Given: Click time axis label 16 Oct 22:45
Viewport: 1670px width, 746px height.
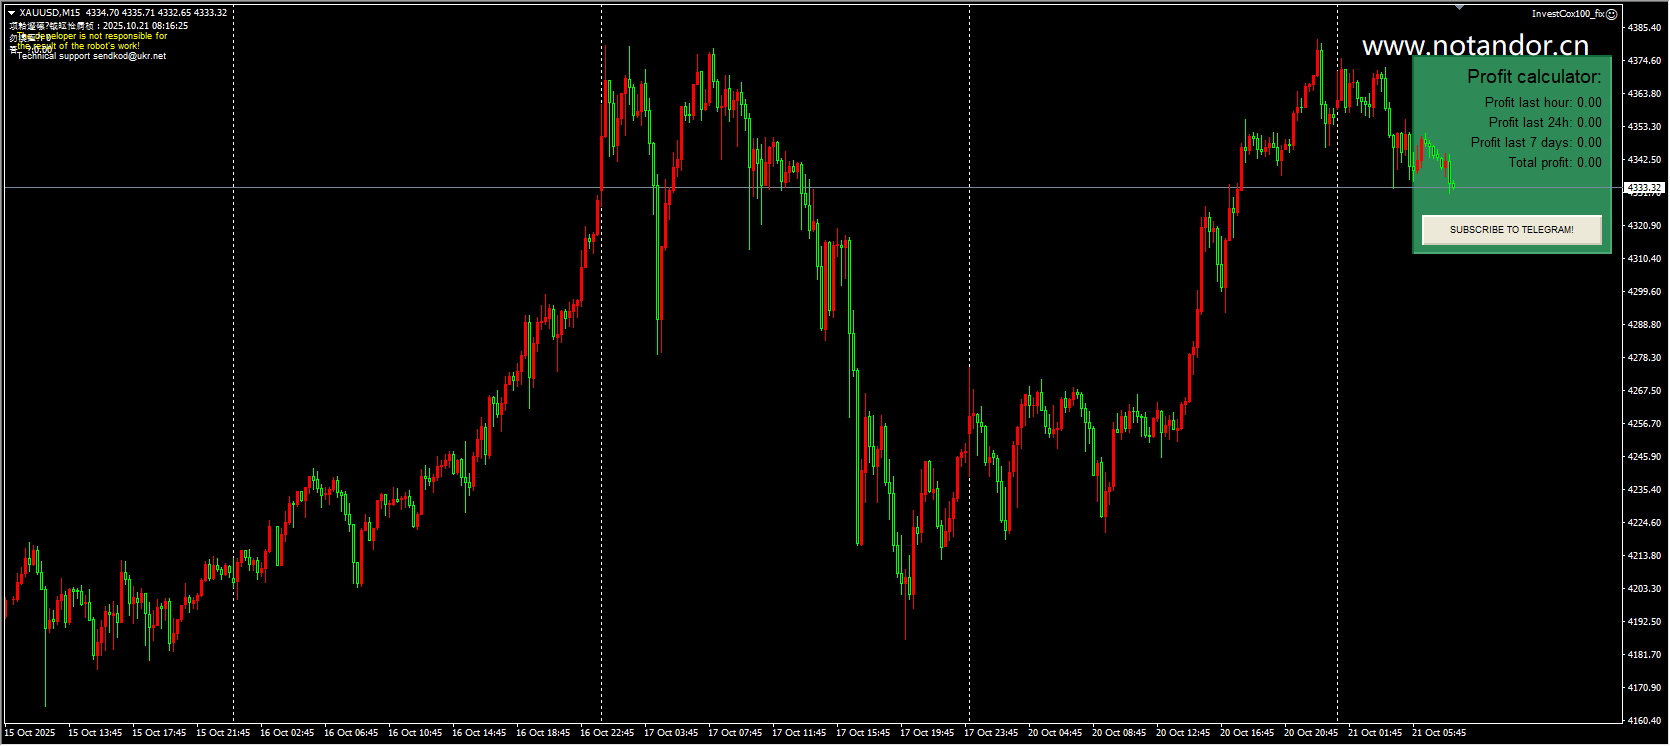Looking at the screenshot, I should [x=607, y=733].
